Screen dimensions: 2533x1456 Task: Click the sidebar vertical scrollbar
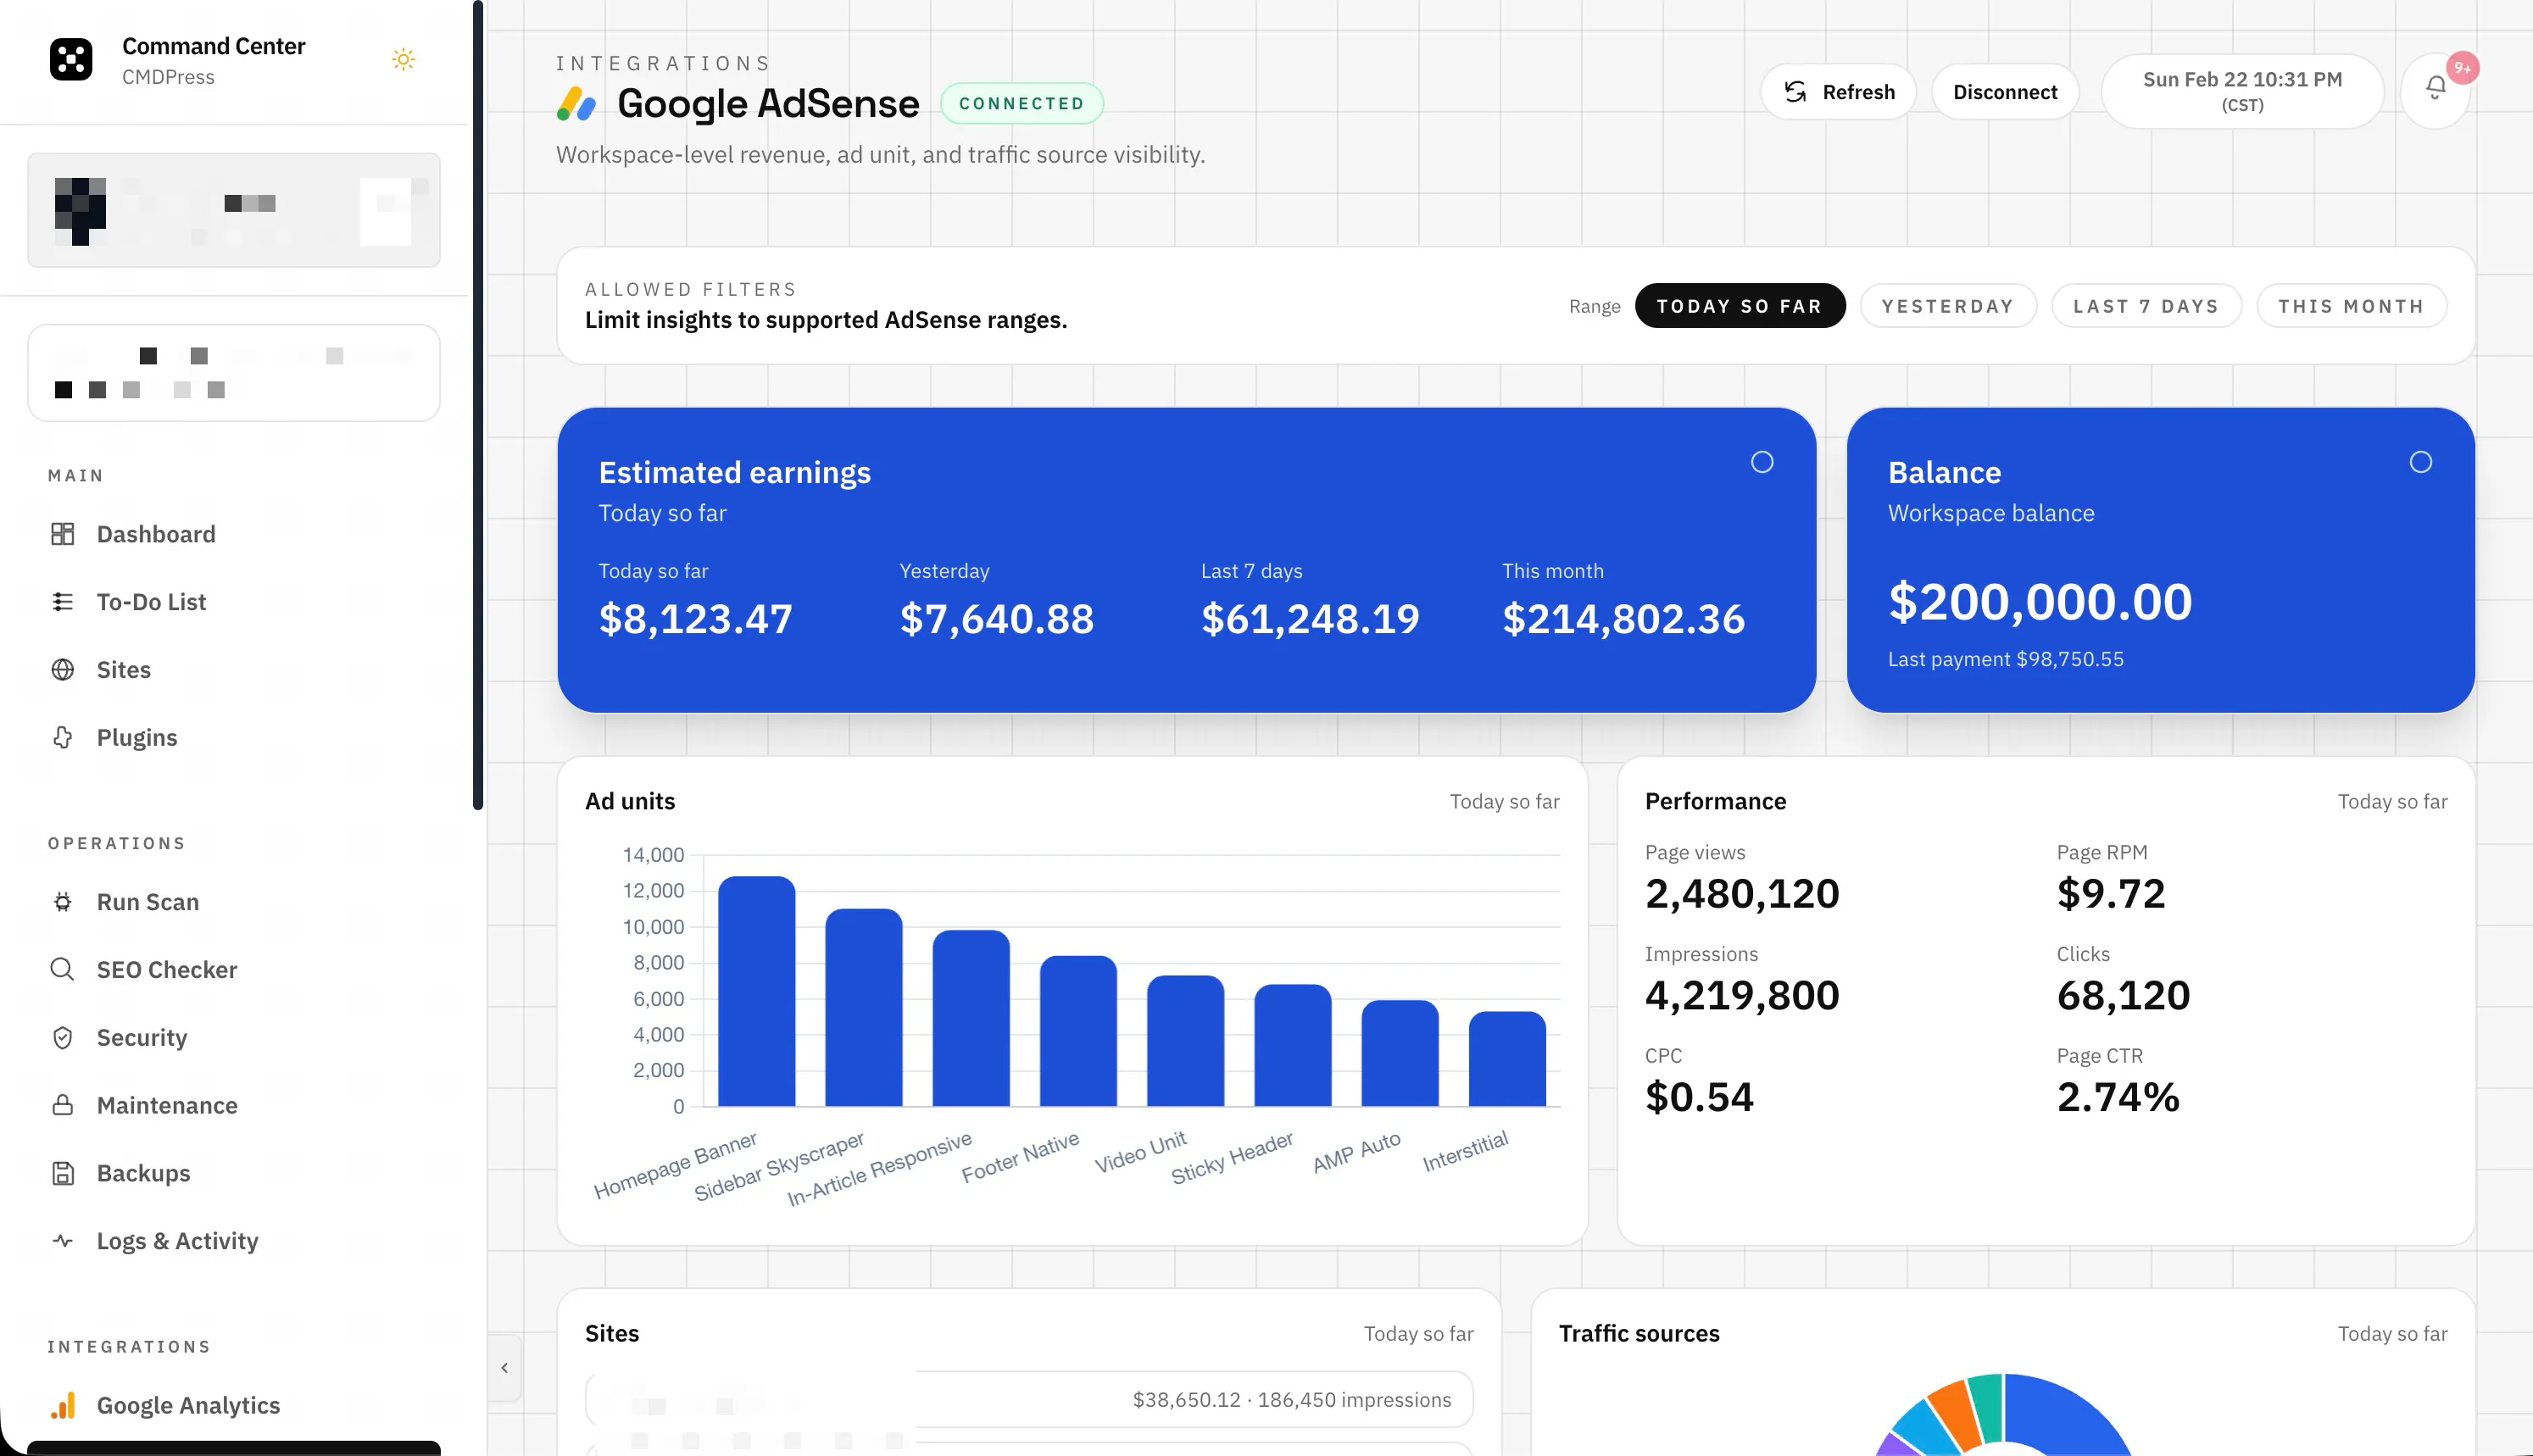click(478, 405)
